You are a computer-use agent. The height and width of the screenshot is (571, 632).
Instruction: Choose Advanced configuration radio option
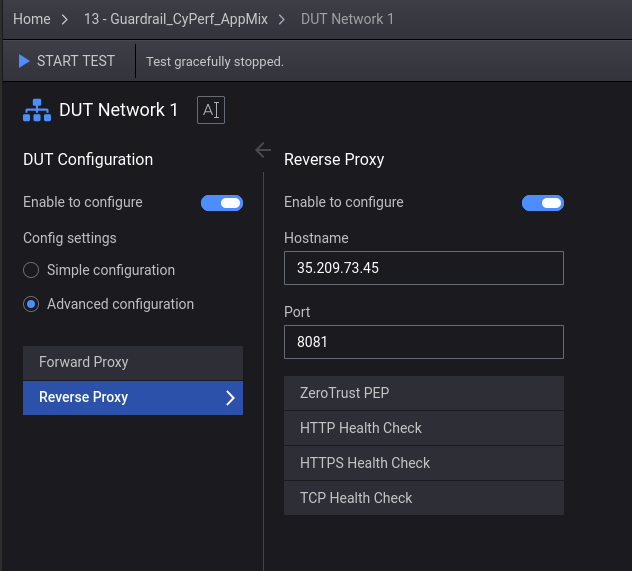click(x=31, y=304)
